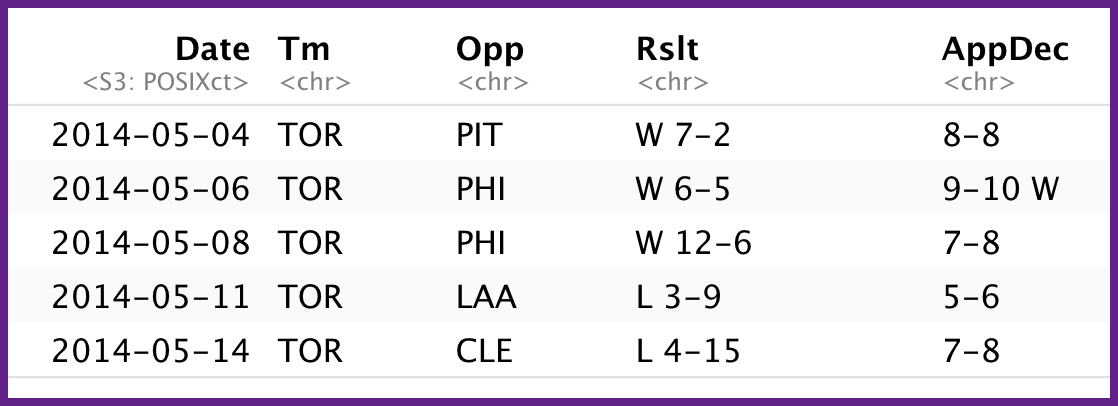Click the Opp column header
1118x406 pixels.
coord(490,49)
